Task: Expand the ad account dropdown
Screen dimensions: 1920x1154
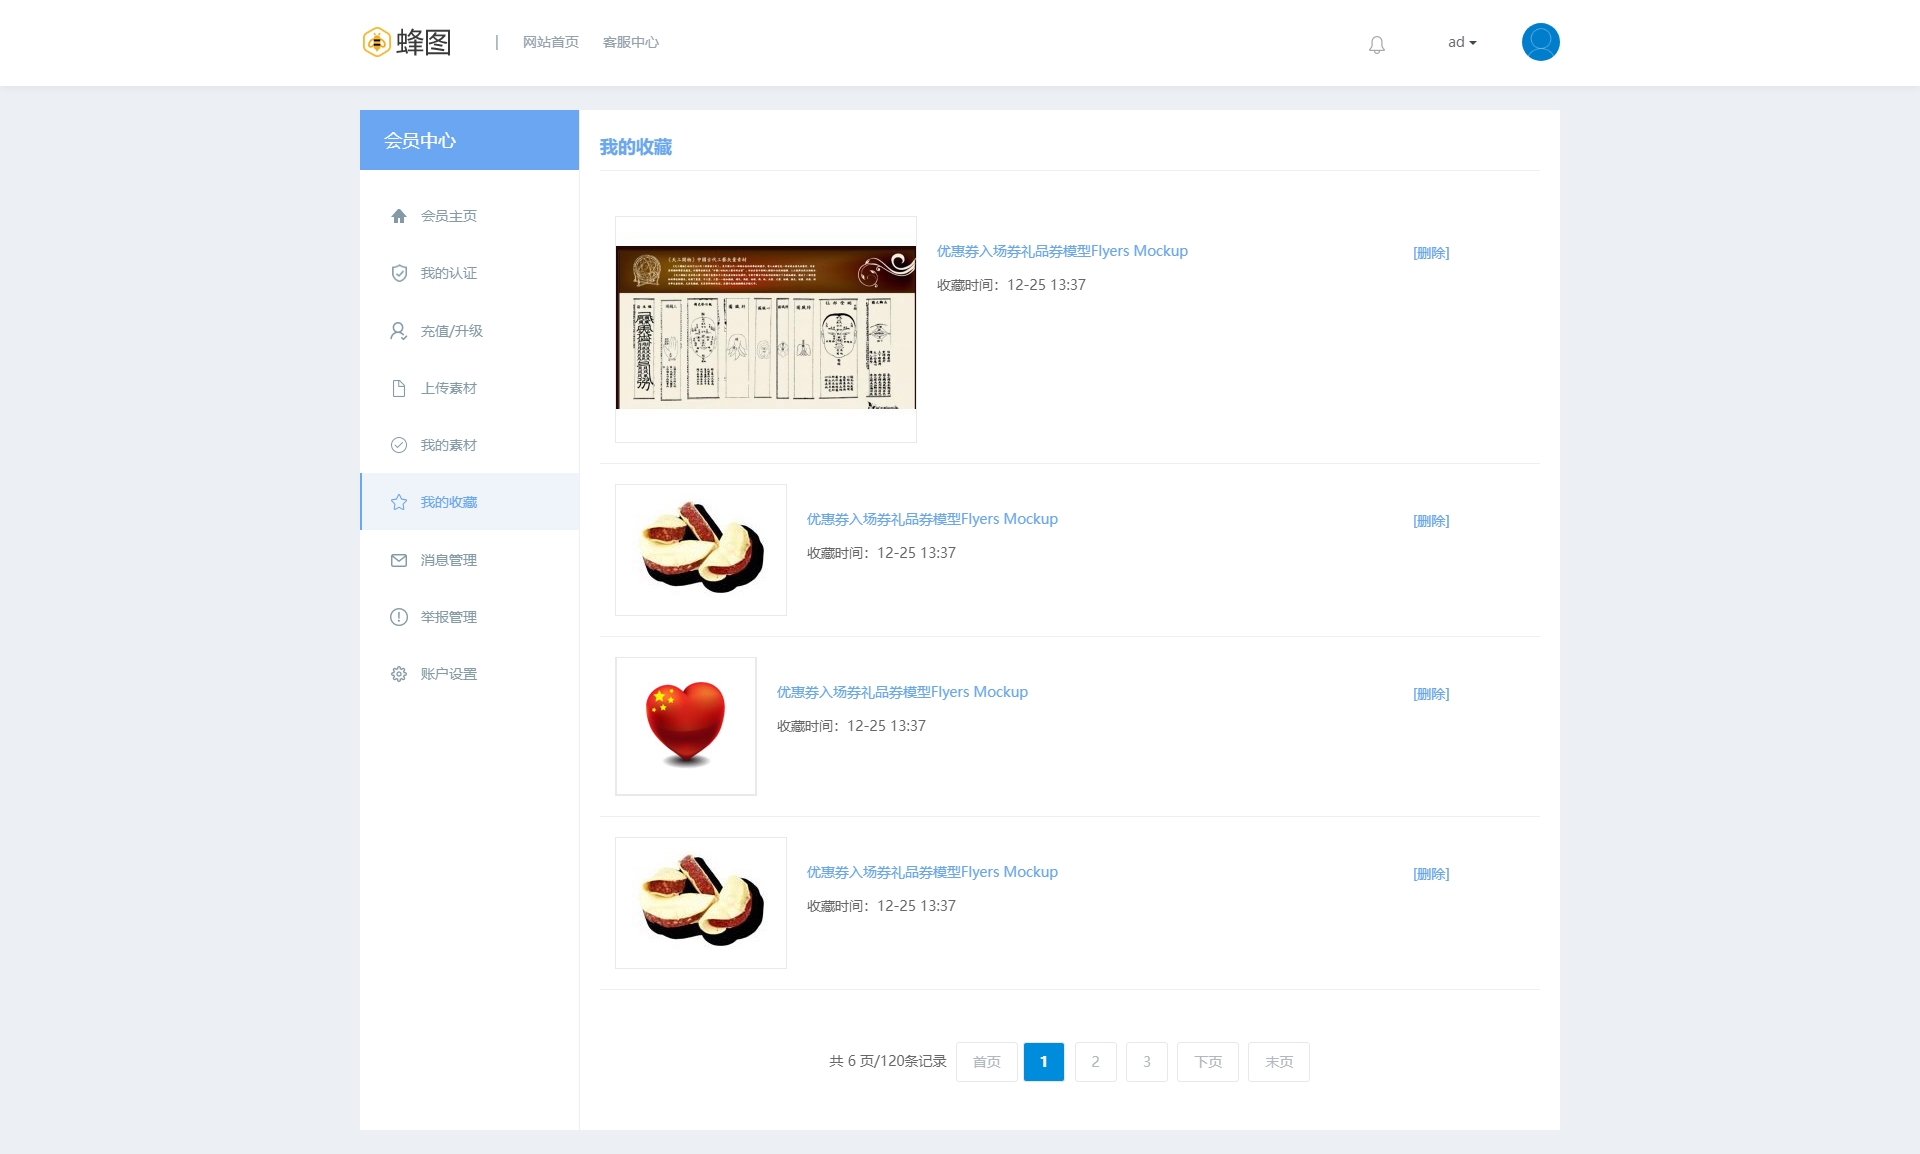Action: click(1462, 42)
